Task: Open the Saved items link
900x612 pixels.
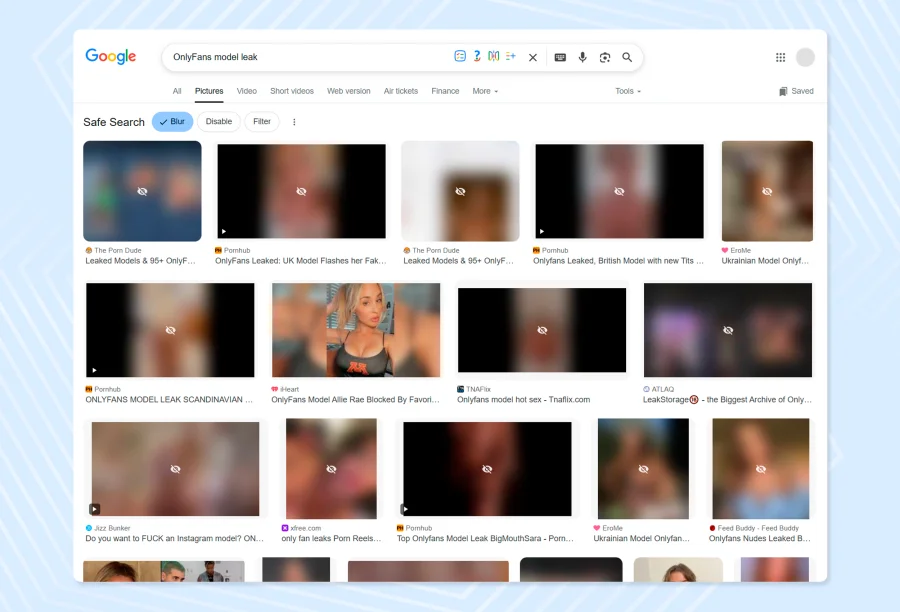Action: point(796,91)
